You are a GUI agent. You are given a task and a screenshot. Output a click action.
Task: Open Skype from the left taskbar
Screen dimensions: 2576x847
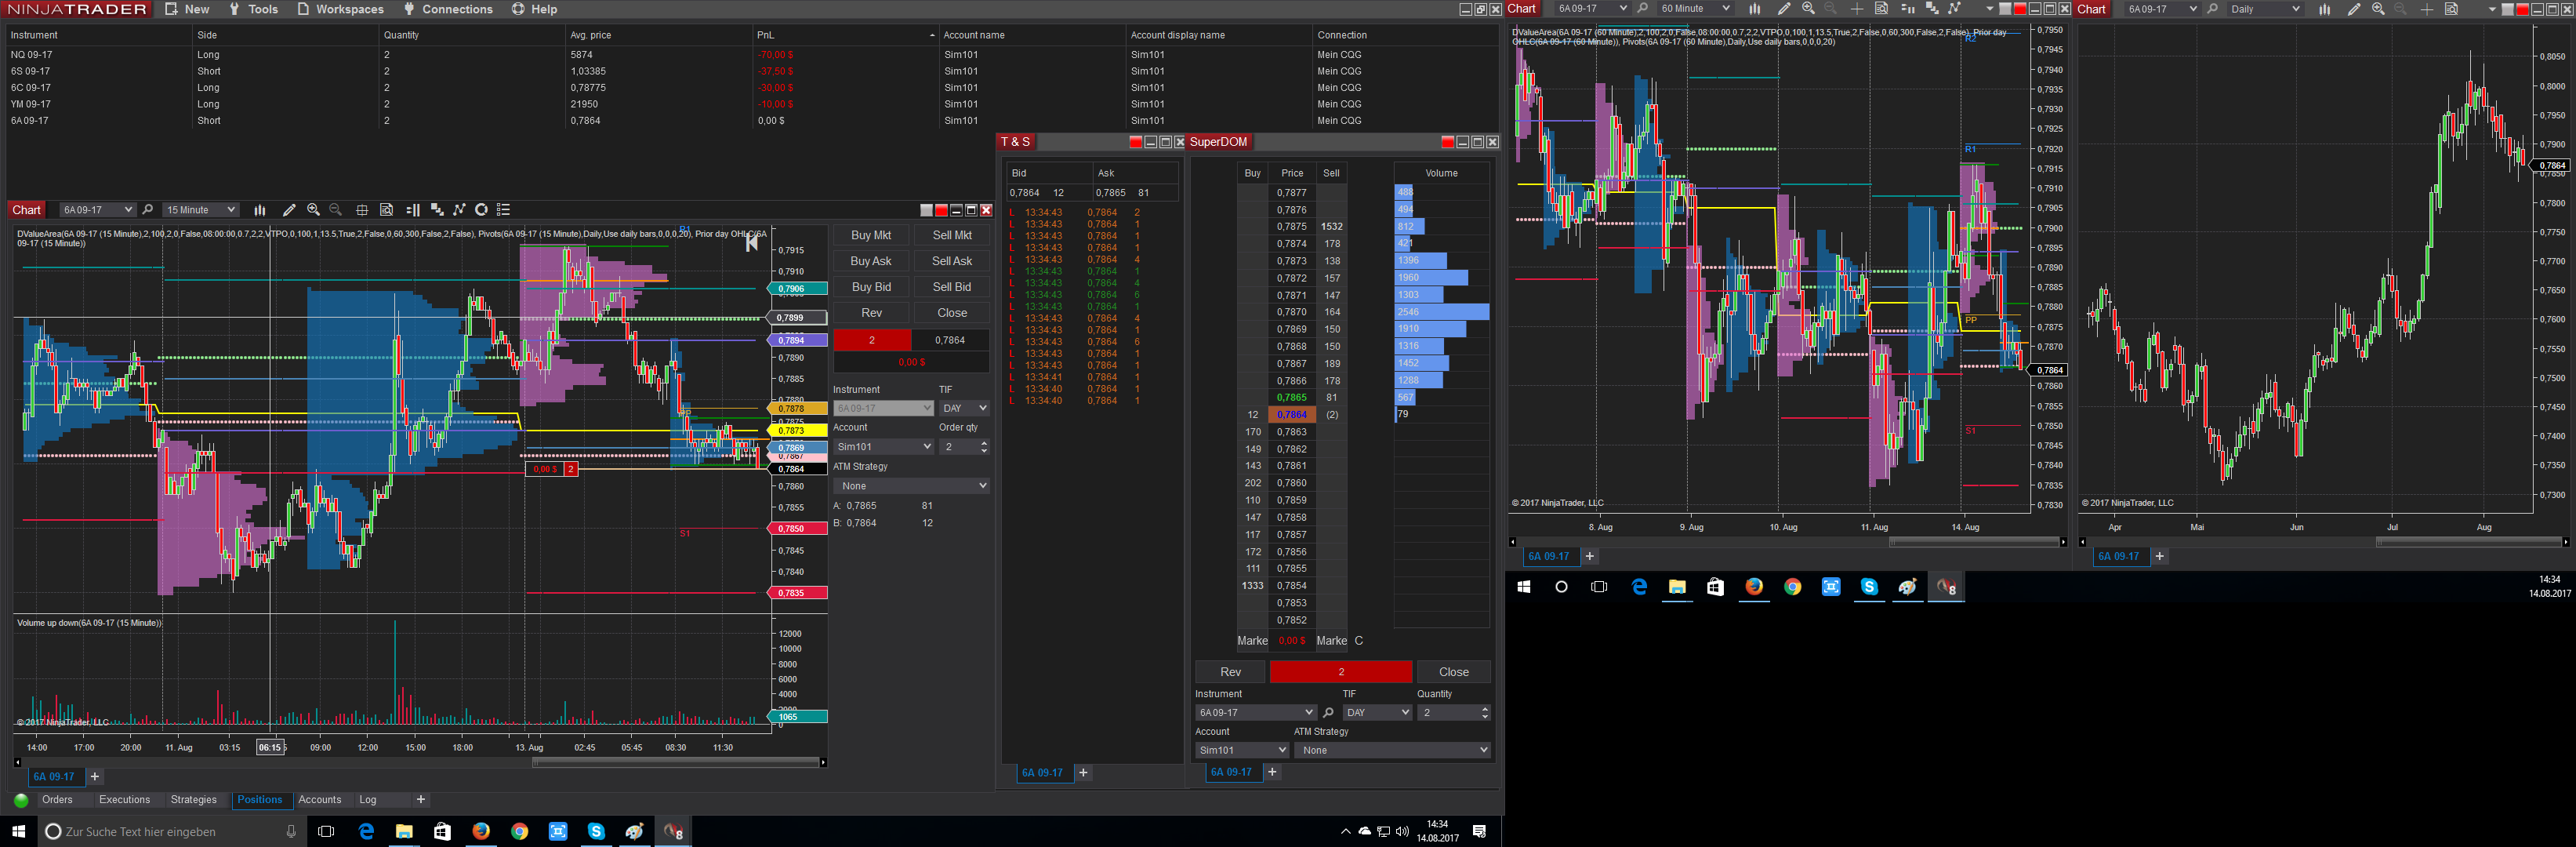click(596, 831)
